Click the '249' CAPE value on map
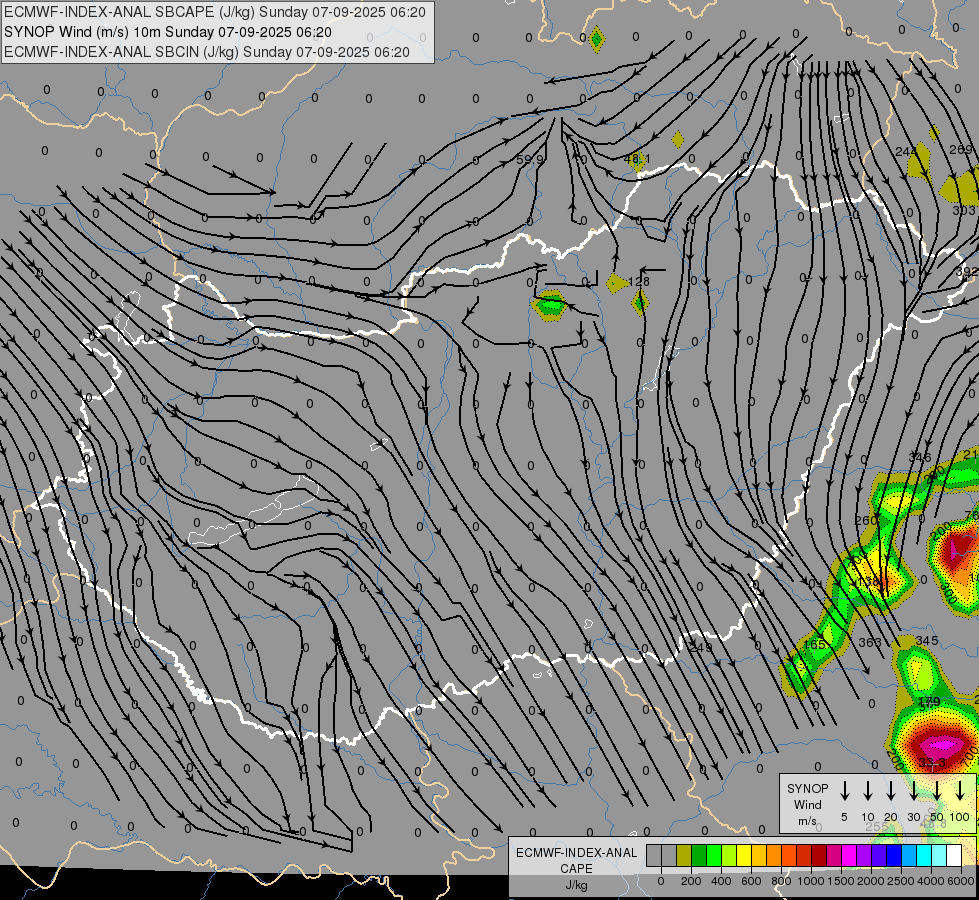Viewport: 979px width, 900px height. coord(700,647)
